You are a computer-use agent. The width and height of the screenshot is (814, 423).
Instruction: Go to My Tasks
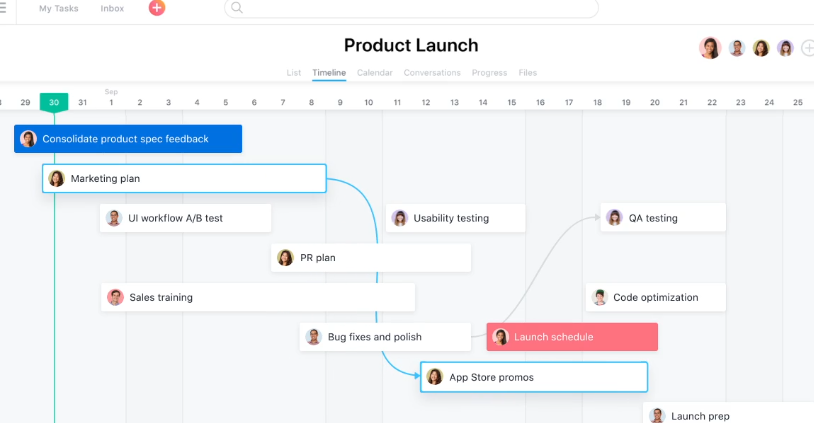point(59,8)
